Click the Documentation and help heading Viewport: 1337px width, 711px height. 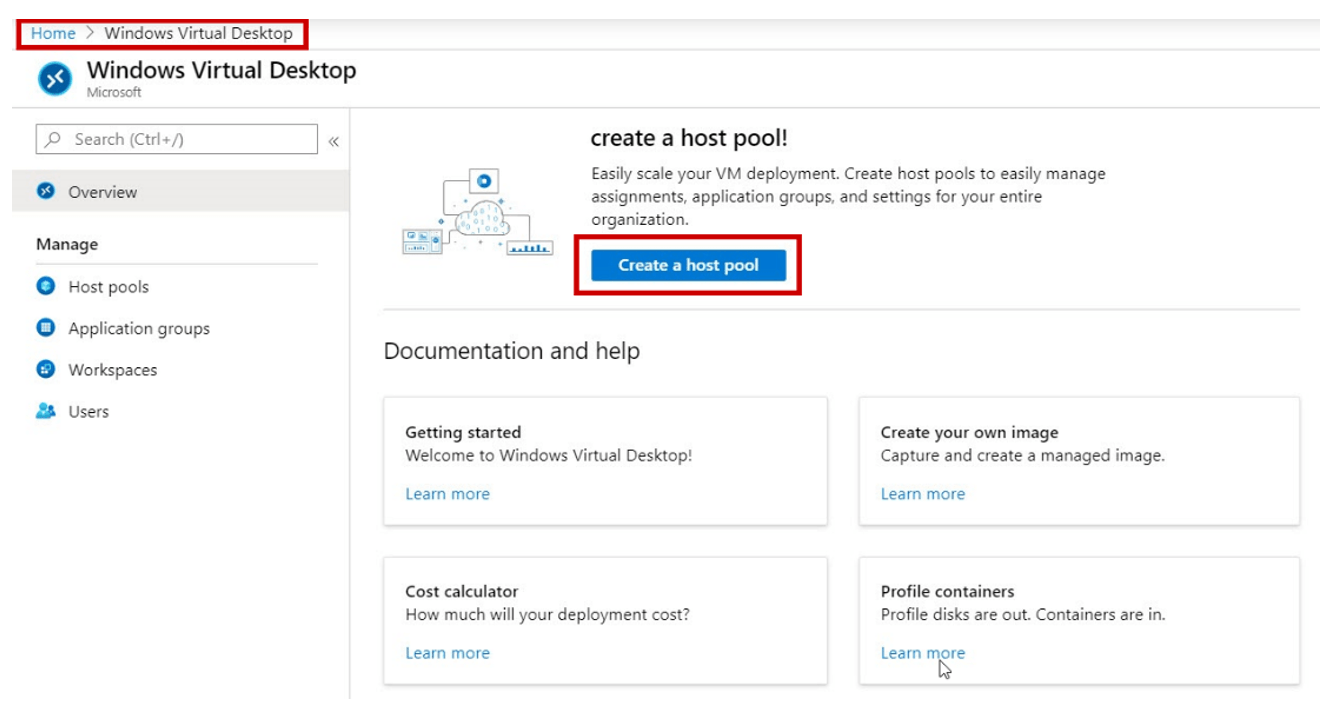point(511,351)
